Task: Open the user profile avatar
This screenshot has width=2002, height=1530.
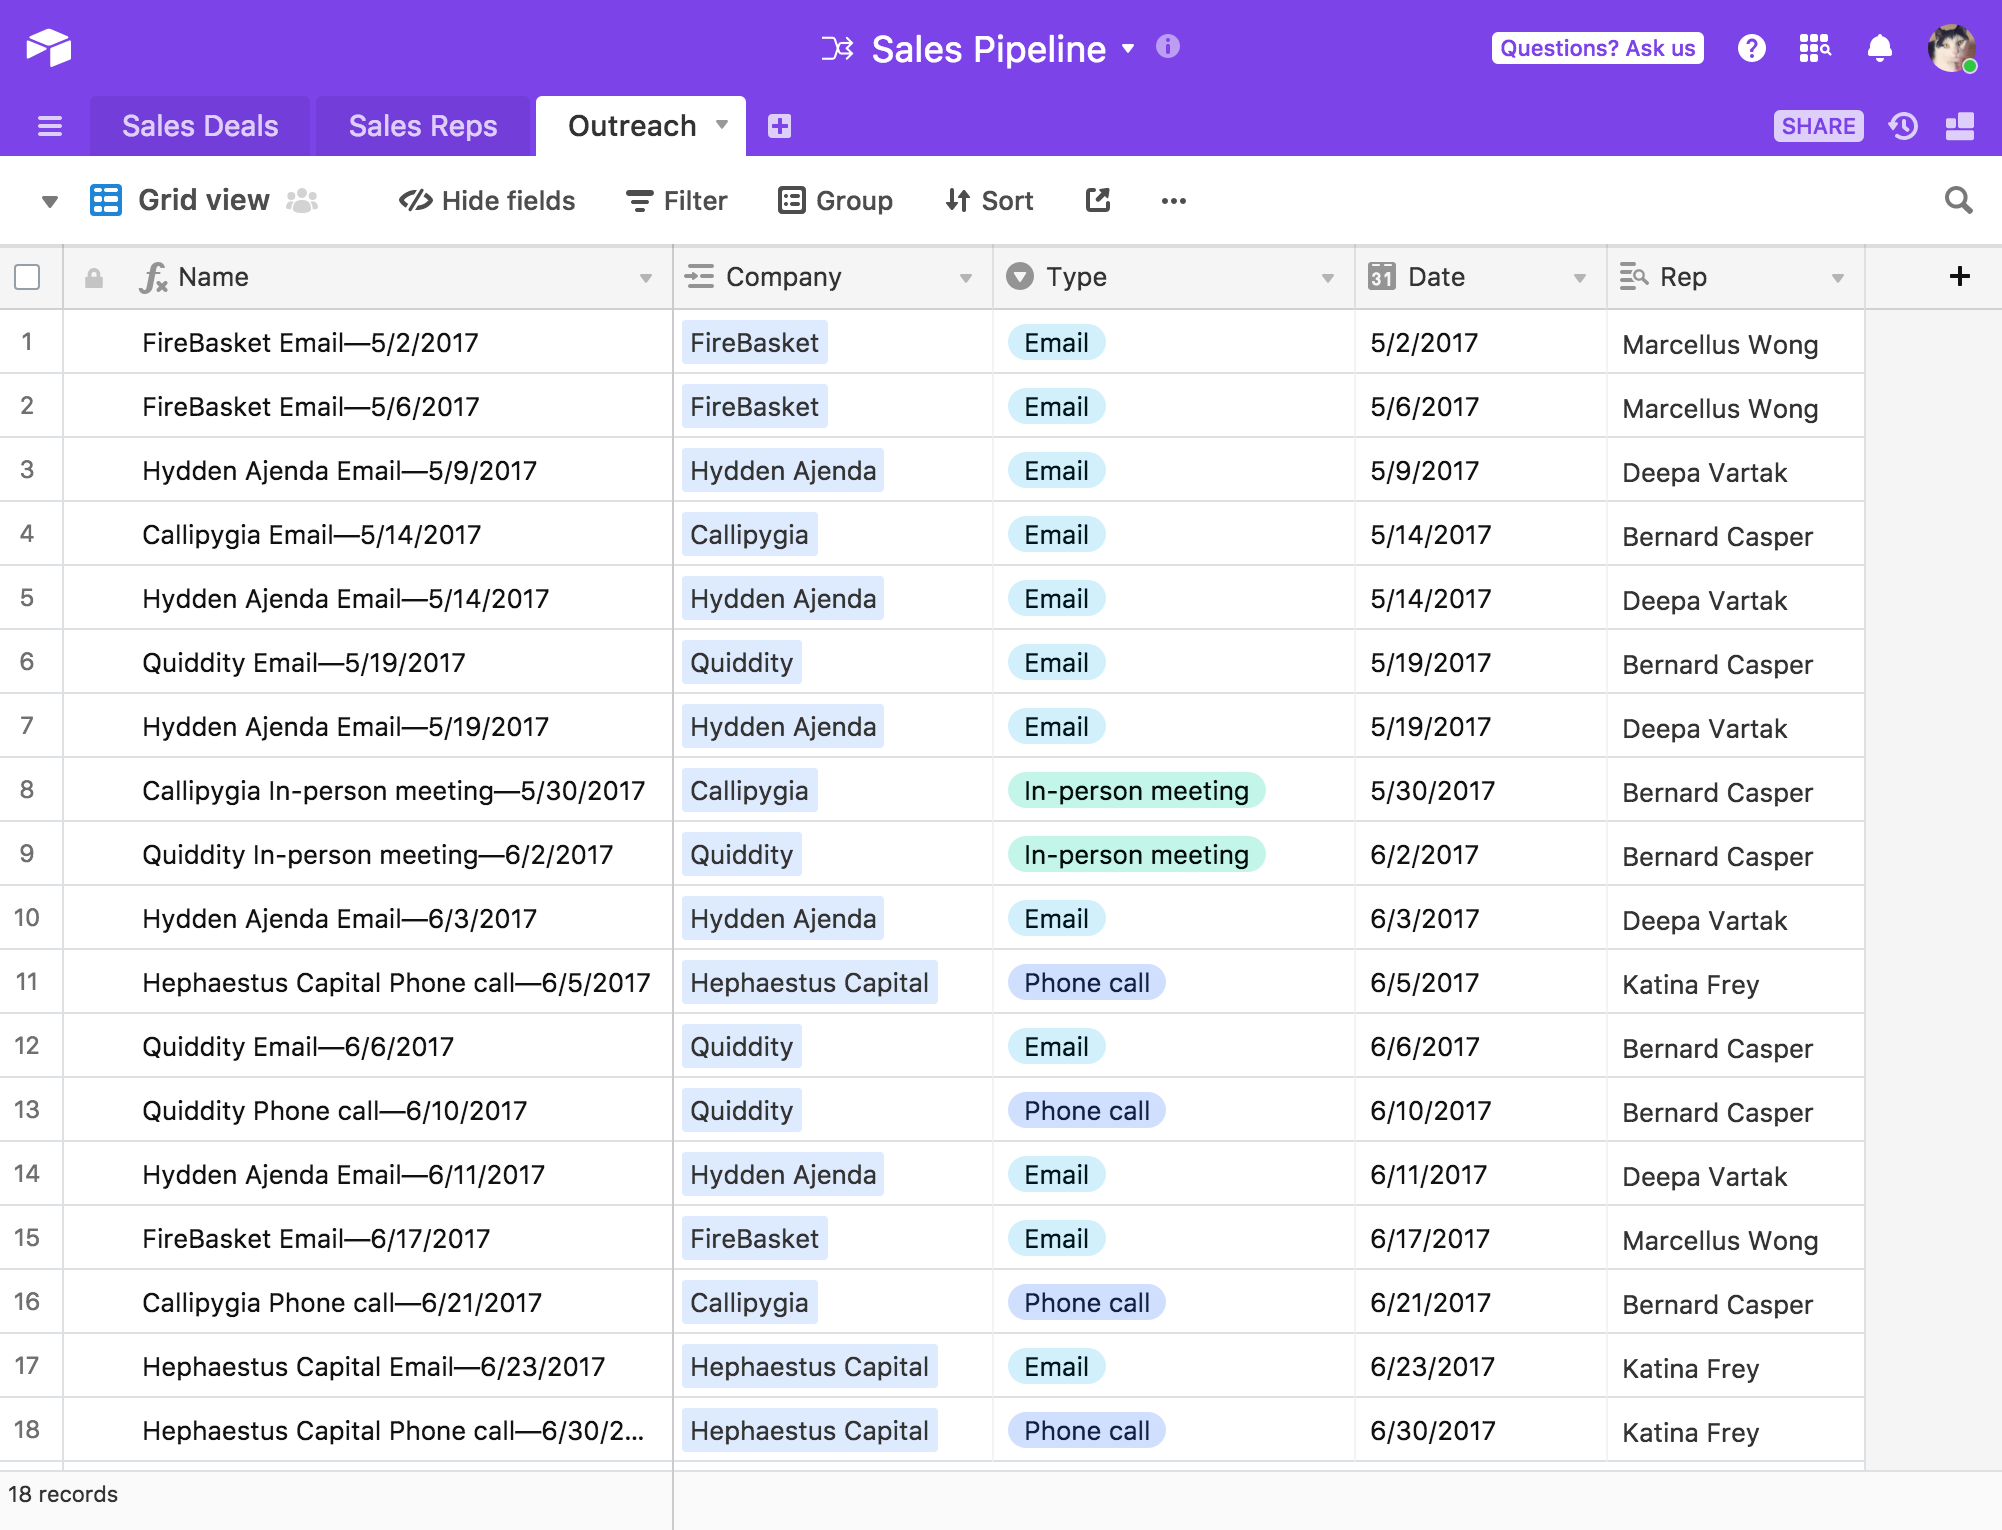Action: tap(1952, 47)
